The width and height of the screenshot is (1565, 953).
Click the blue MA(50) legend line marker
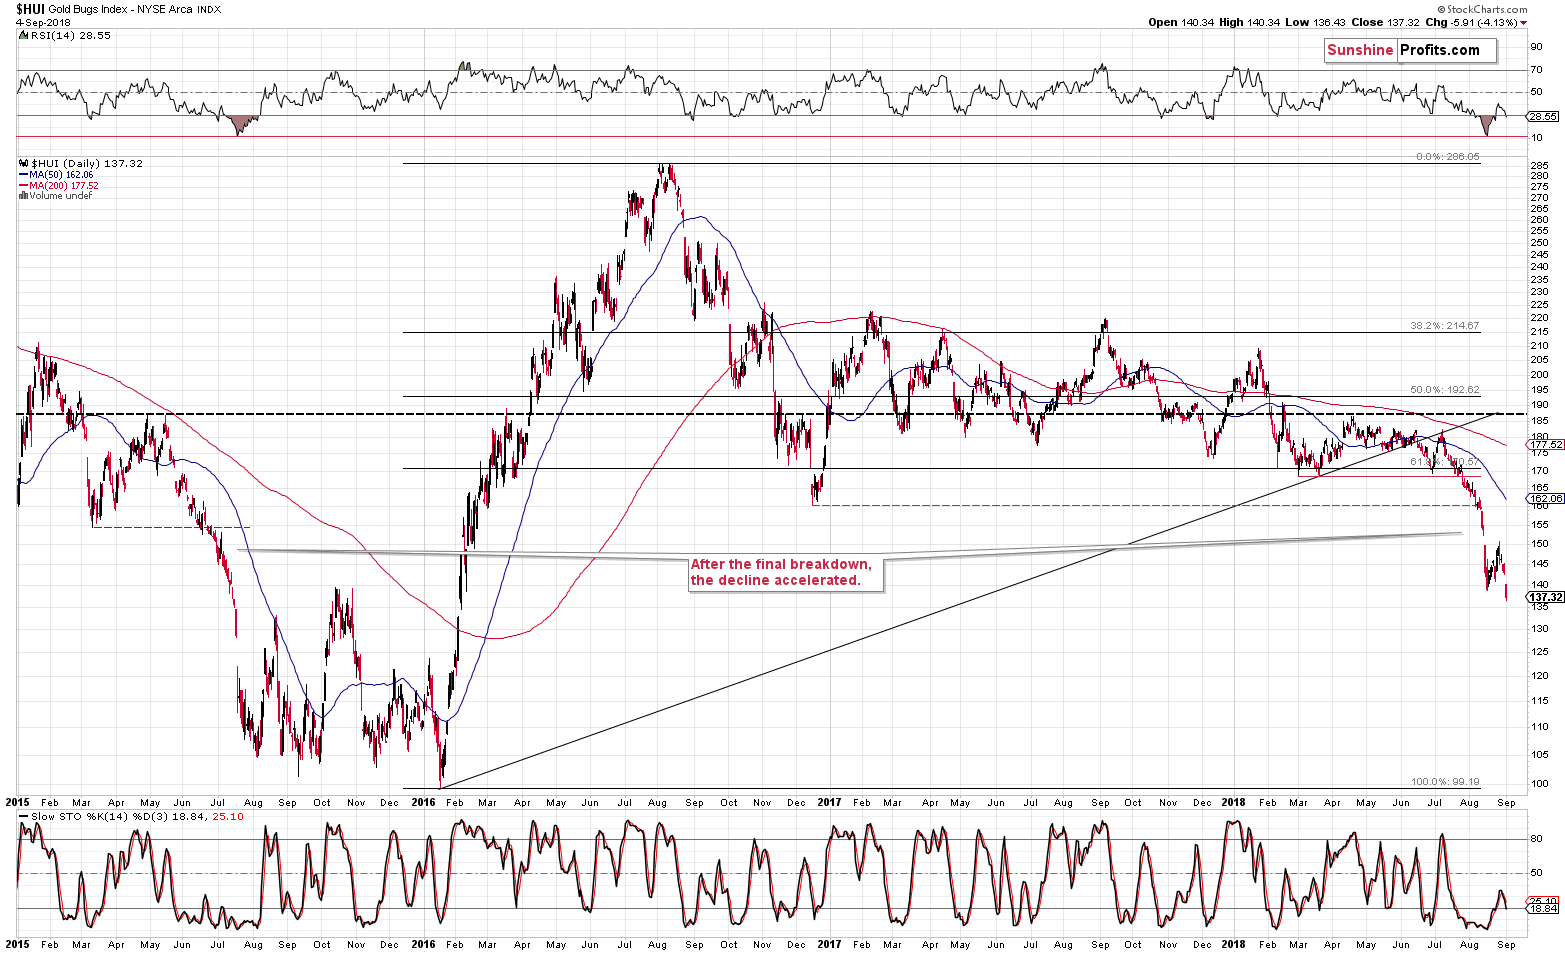pyautogui.click(x=23, y=174)
